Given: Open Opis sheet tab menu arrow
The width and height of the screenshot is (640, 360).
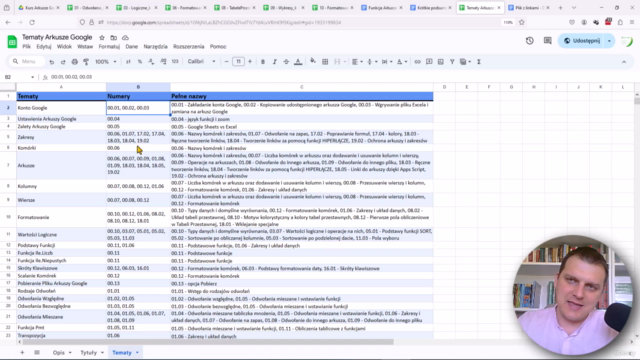Looking at the screenshot, I should (x=70, y=353).
